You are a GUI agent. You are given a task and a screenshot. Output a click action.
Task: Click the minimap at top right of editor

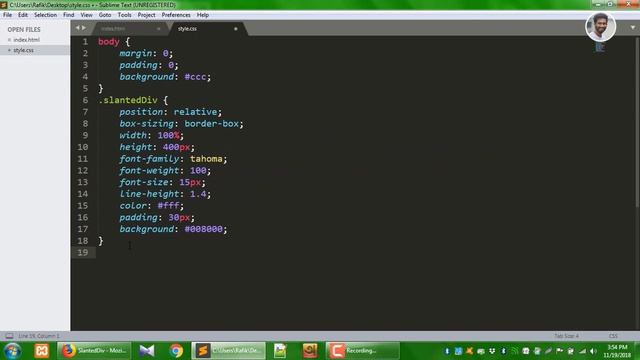[x=600, y=47]
